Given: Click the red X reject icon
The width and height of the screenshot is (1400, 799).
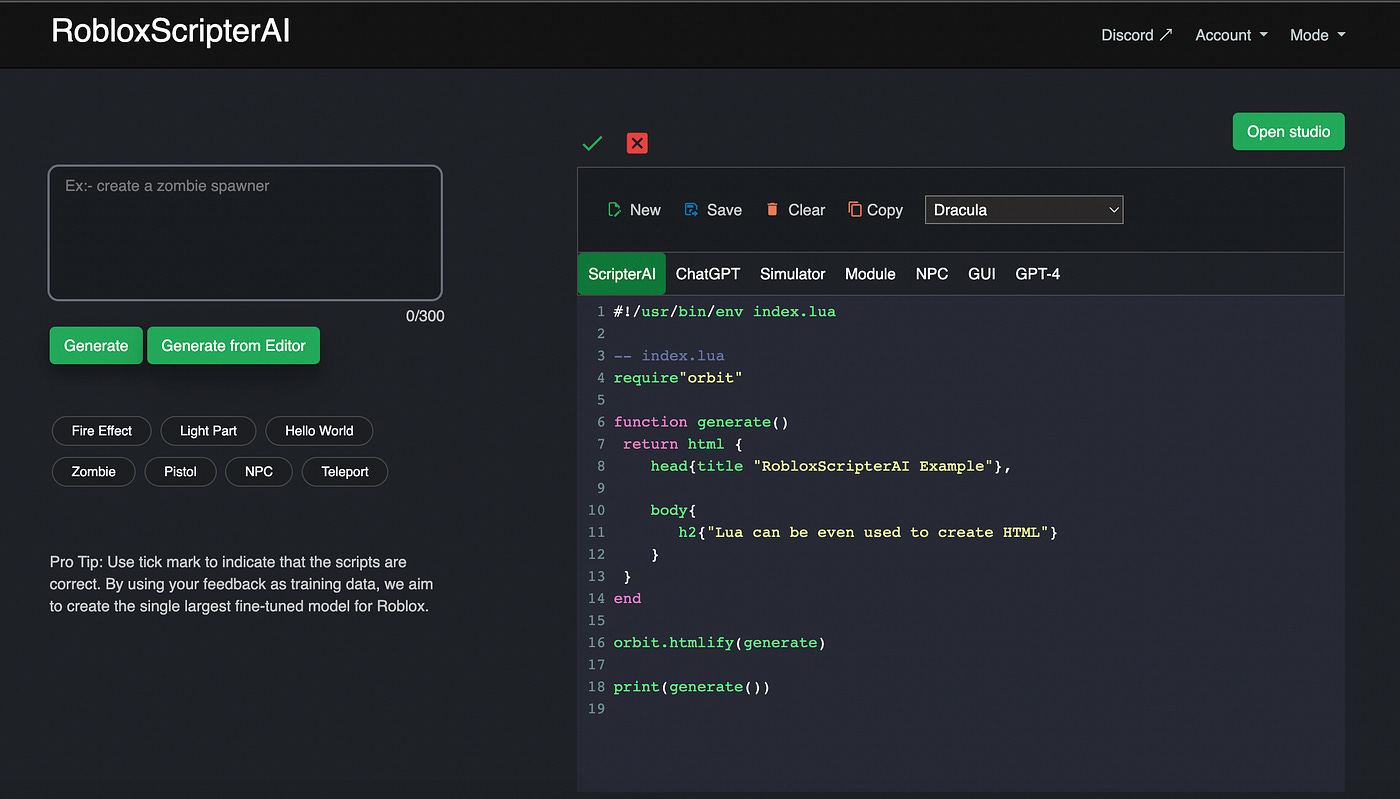Looking at the screenshot, I should coord(637,143).
